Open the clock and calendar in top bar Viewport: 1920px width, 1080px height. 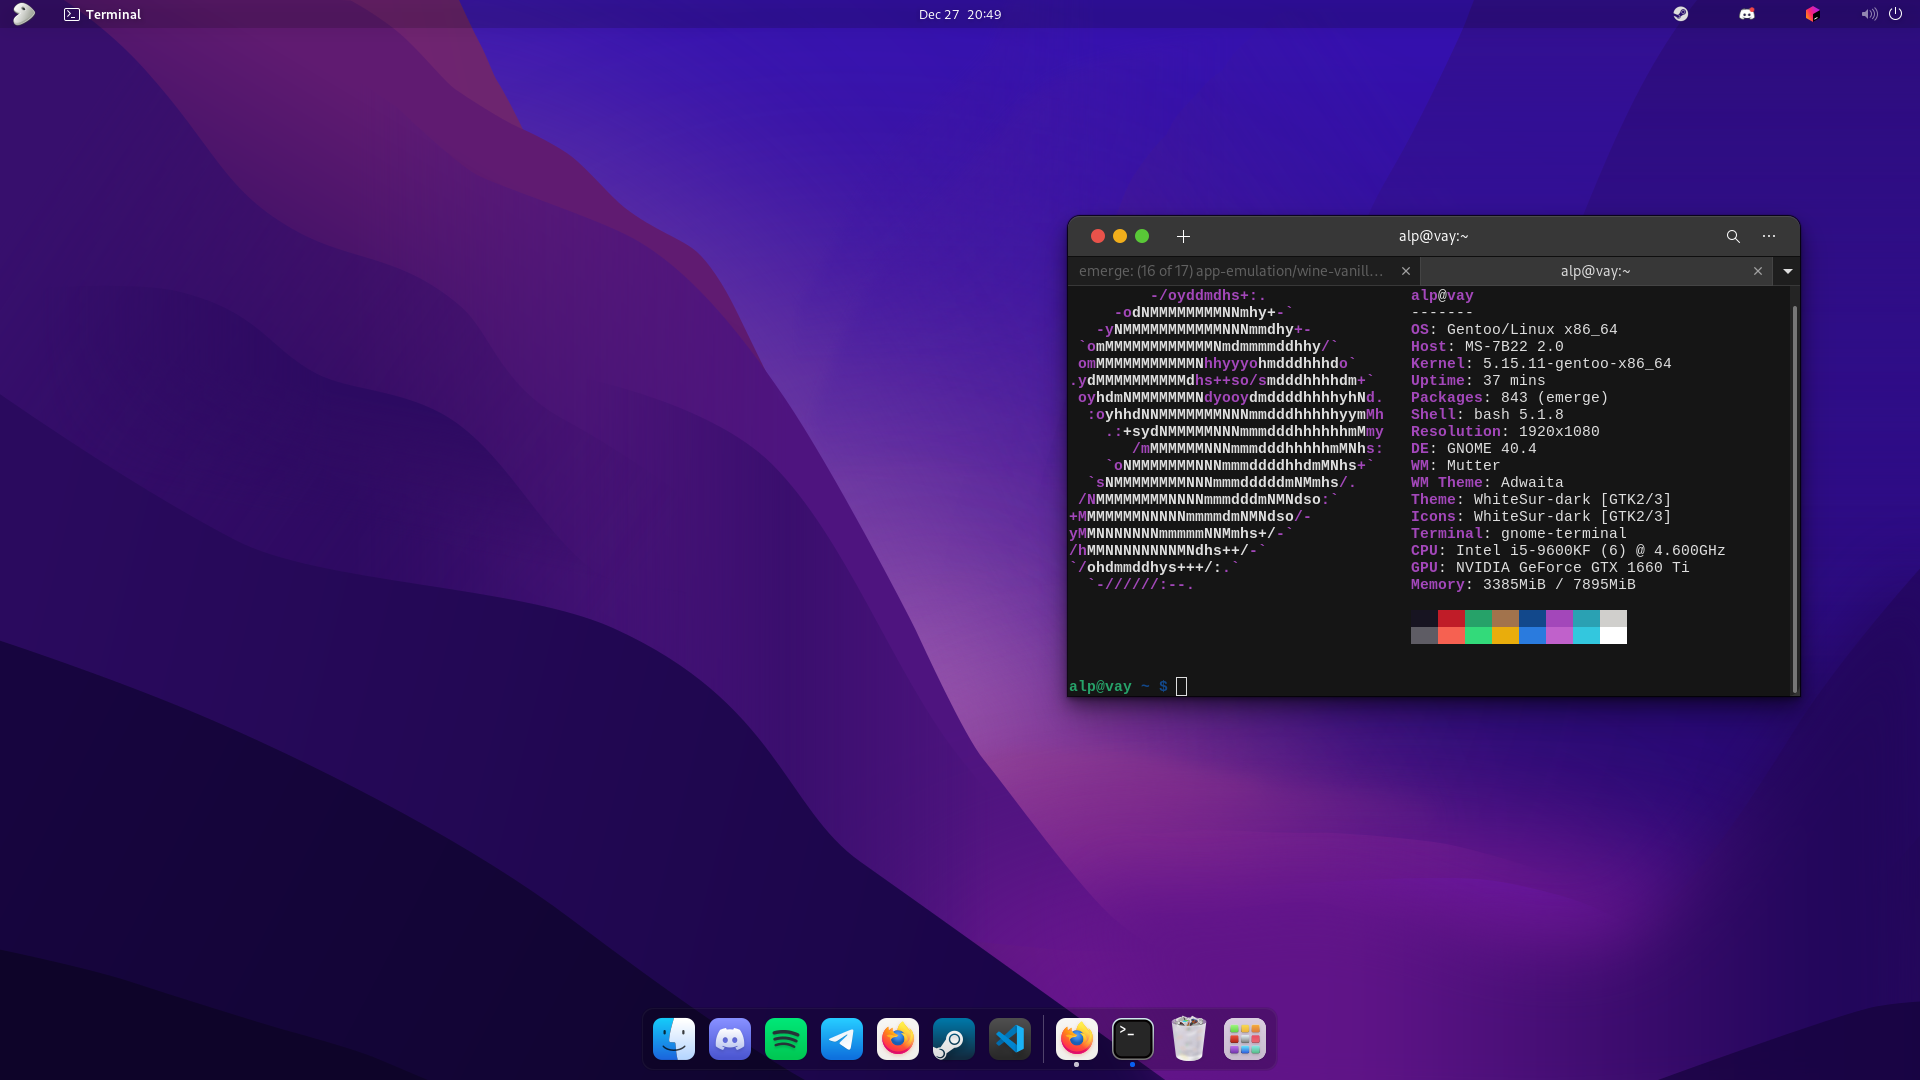point(959,14)
